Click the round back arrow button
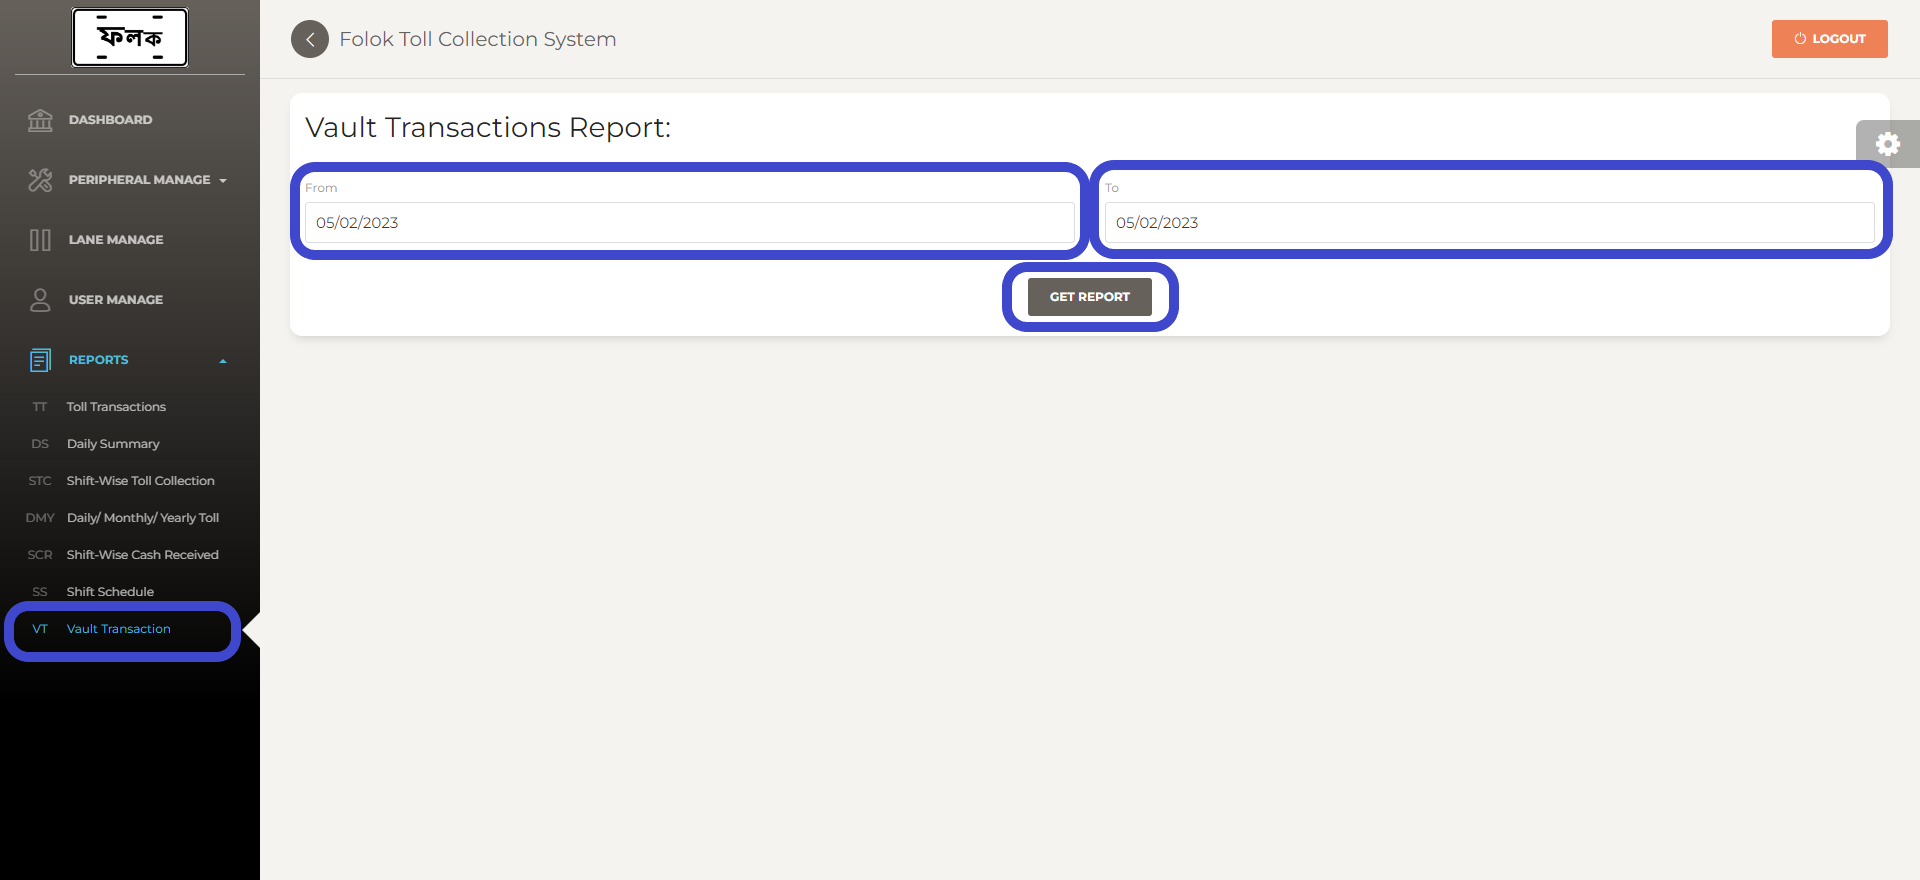The height and width of the screenshot is (880, 1920). click(x=310, y=39)
